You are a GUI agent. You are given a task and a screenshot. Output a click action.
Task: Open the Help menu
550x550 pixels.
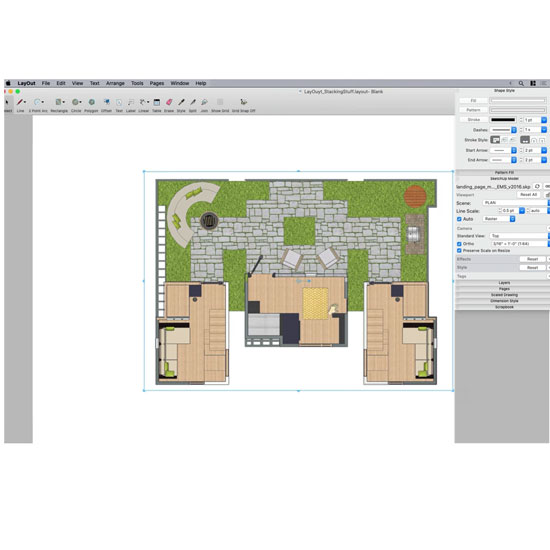(x=201, y=83)
